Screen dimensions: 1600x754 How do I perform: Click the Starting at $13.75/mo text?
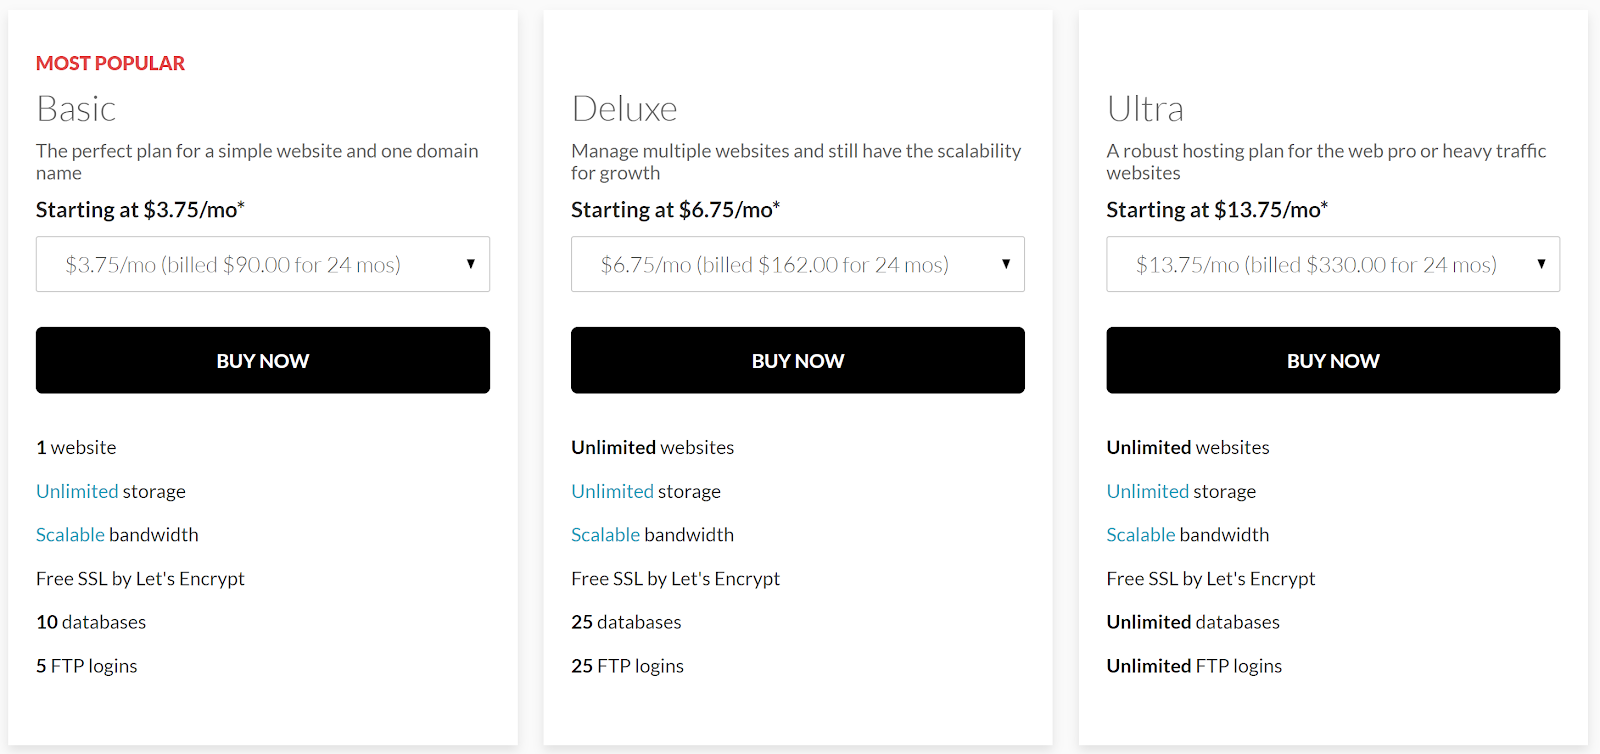pyautogui.click(x=1217, y=210)
